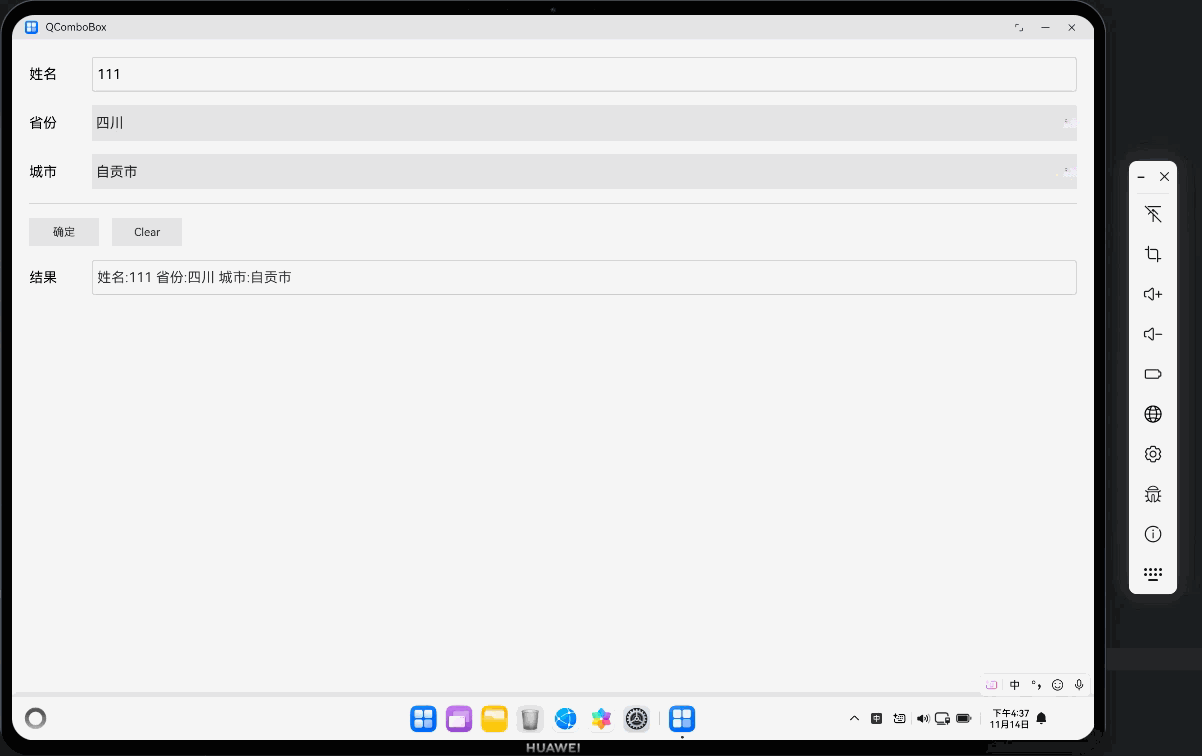Click the input method tray icon beside chevron
Viewport: 1202px width, 756px height.
876,718
